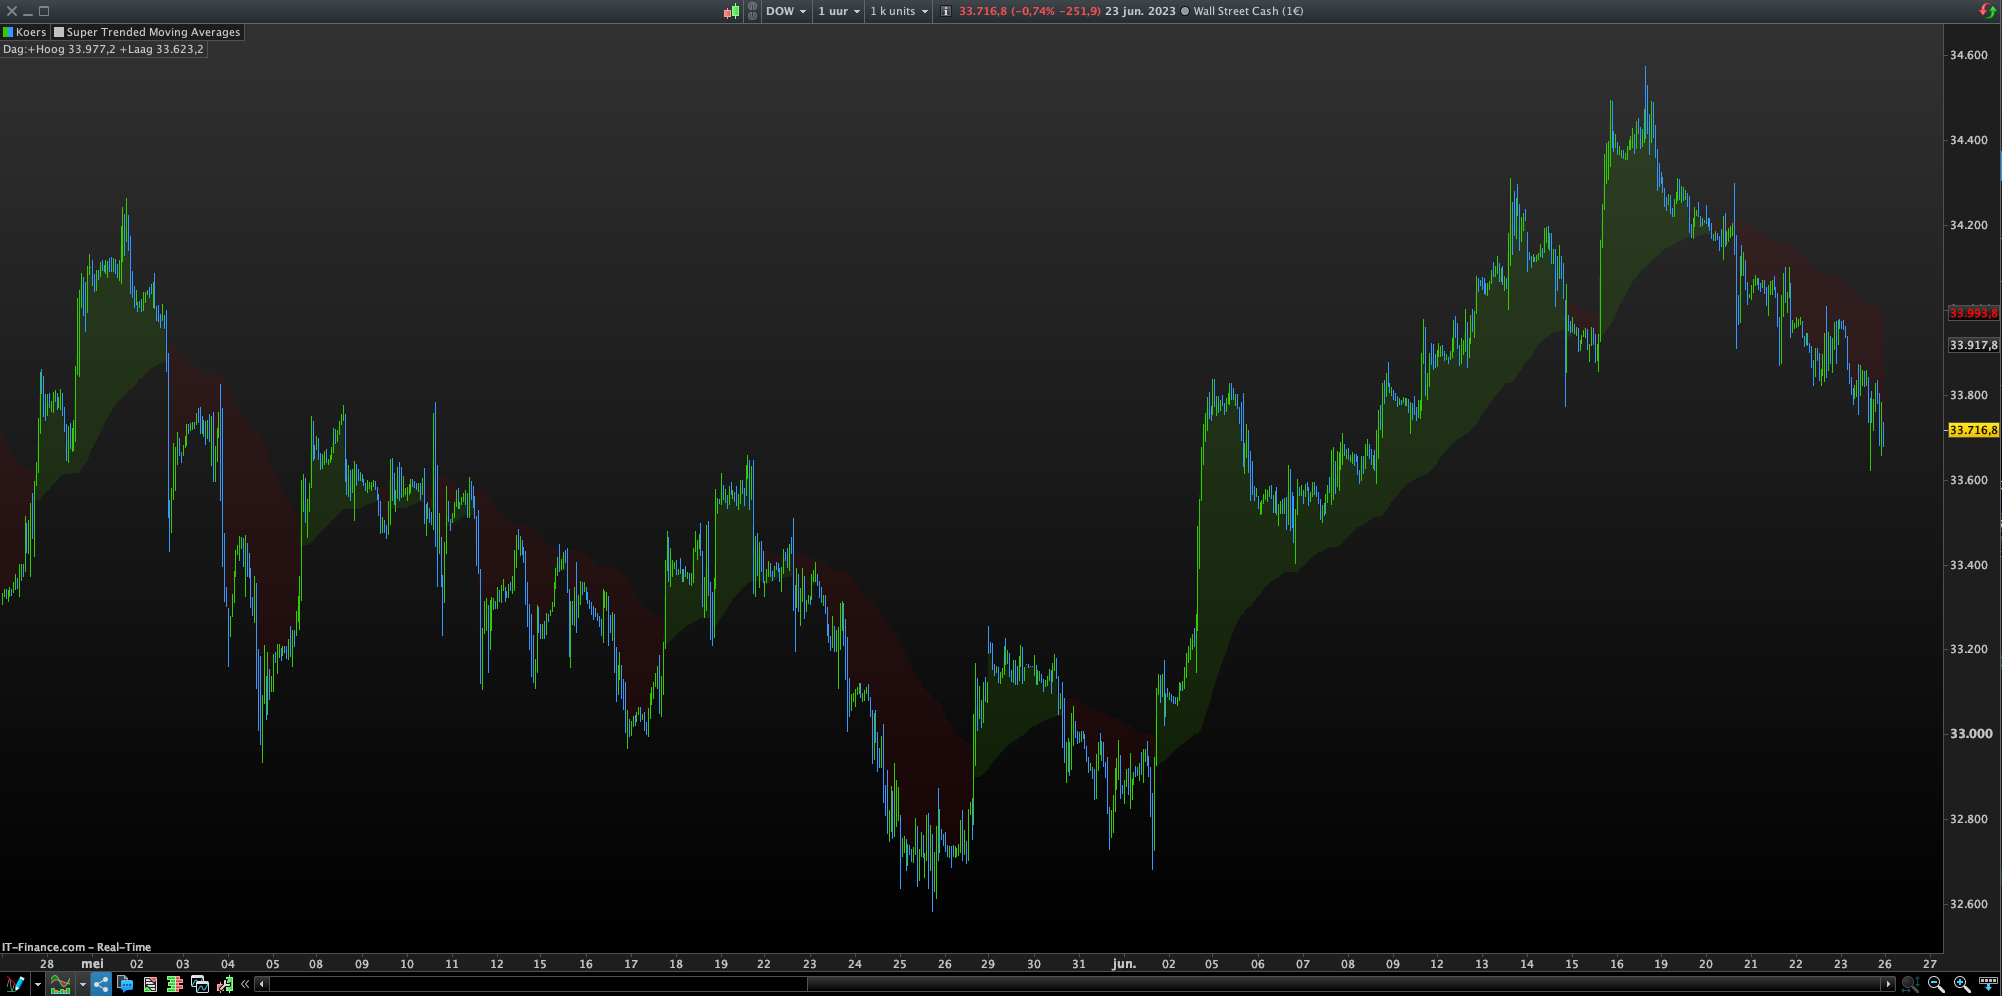
Task: Click the auto-fit zoom magnifier icon
Action: coord(1910,984)
